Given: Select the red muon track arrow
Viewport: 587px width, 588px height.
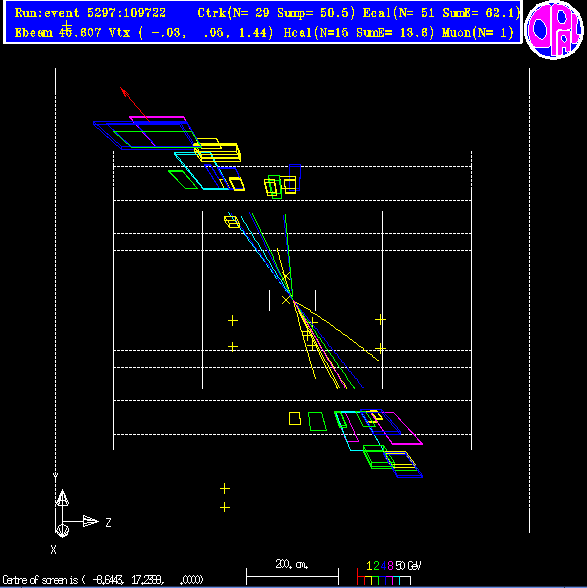Looking at the screenshot, I should pos(135,104).
